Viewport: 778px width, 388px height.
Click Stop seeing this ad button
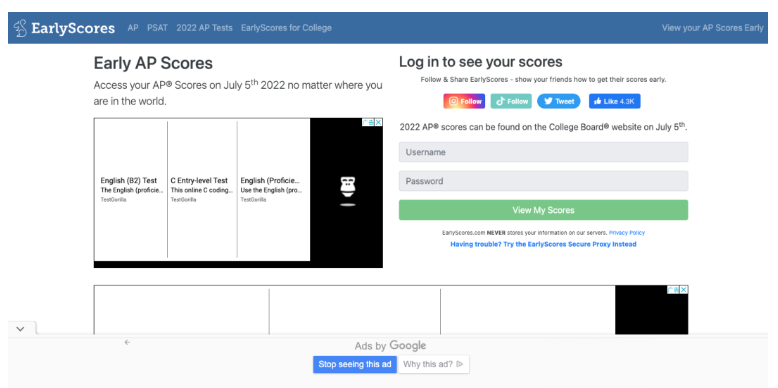pos(355,364)
